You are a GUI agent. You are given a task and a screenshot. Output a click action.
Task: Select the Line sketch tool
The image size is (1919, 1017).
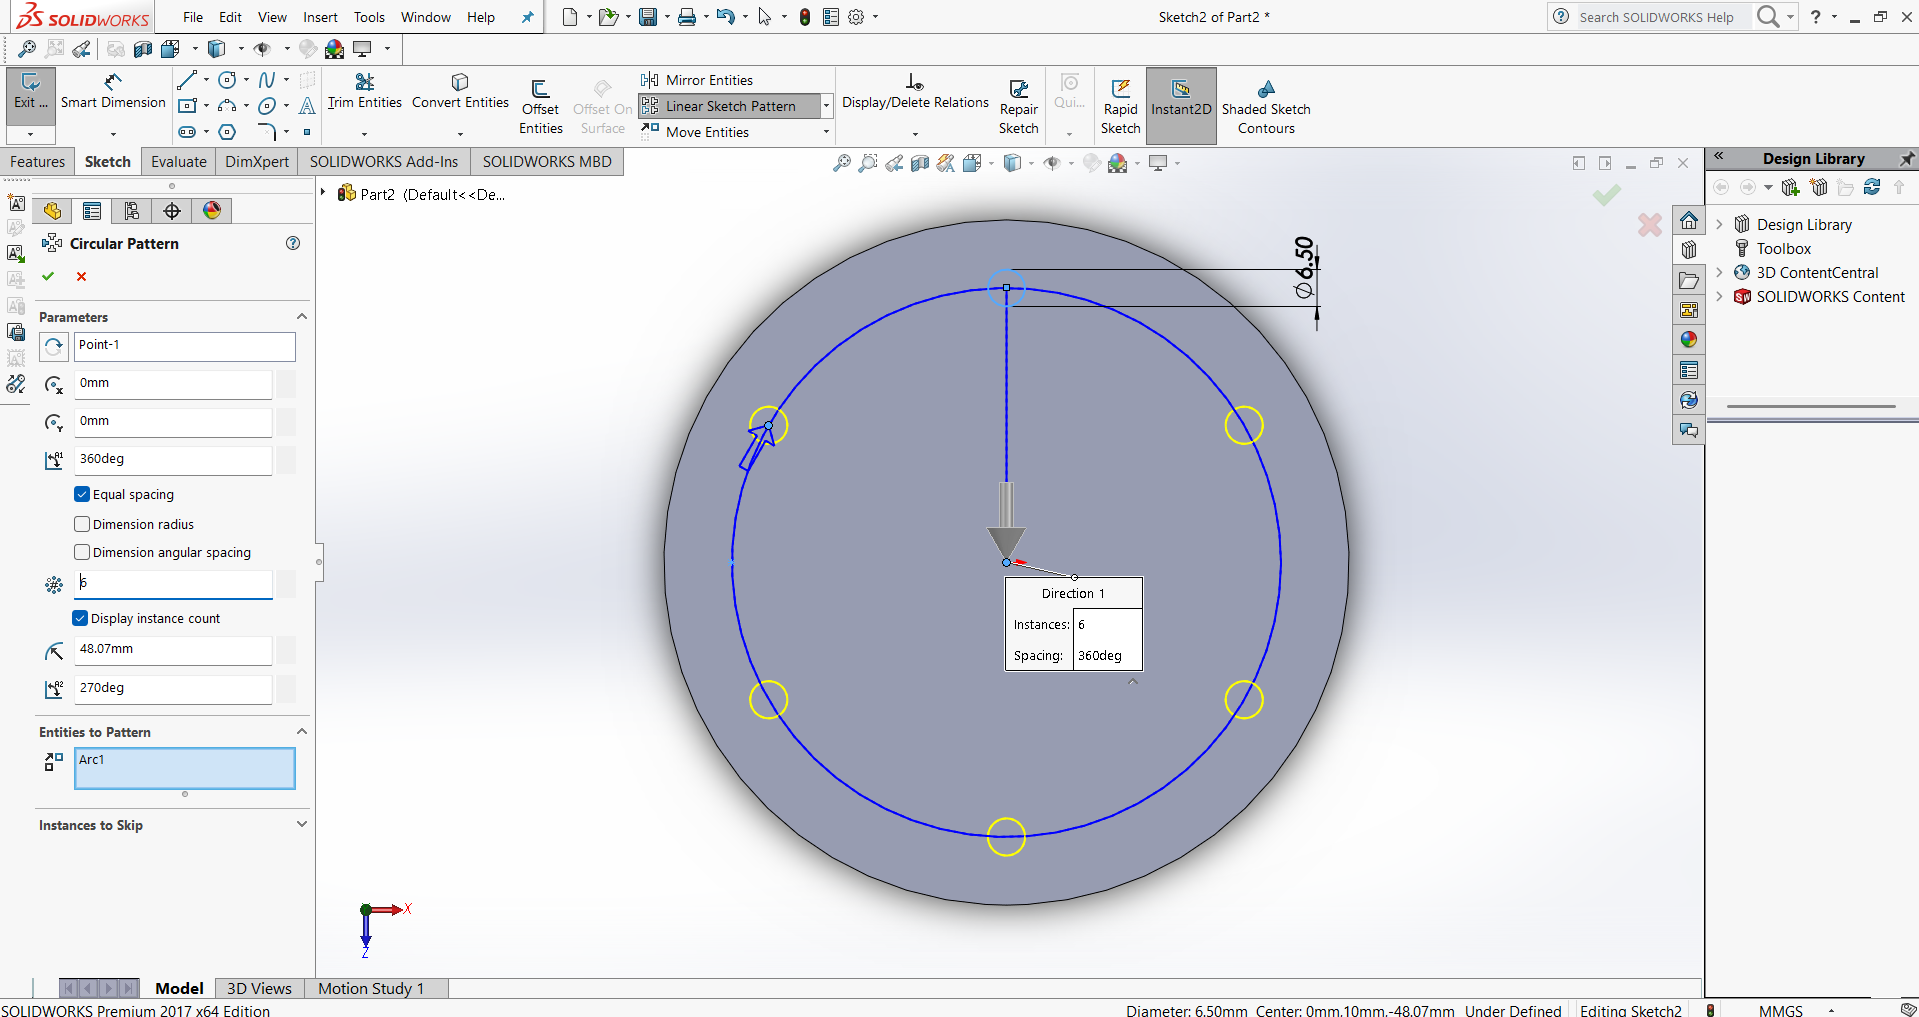pos(187,80)
